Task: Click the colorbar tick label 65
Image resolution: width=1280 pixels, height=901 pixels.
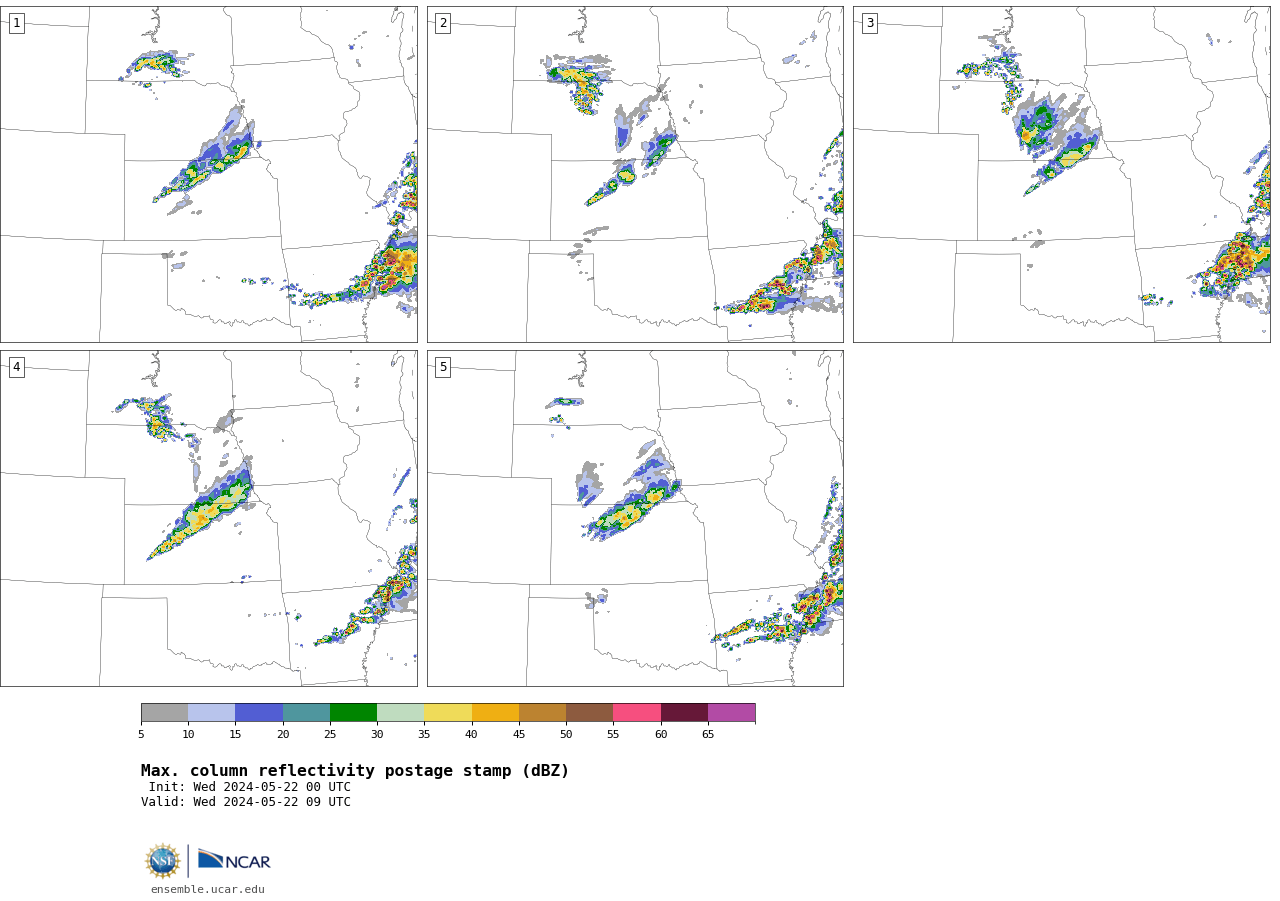Action: 708,735
